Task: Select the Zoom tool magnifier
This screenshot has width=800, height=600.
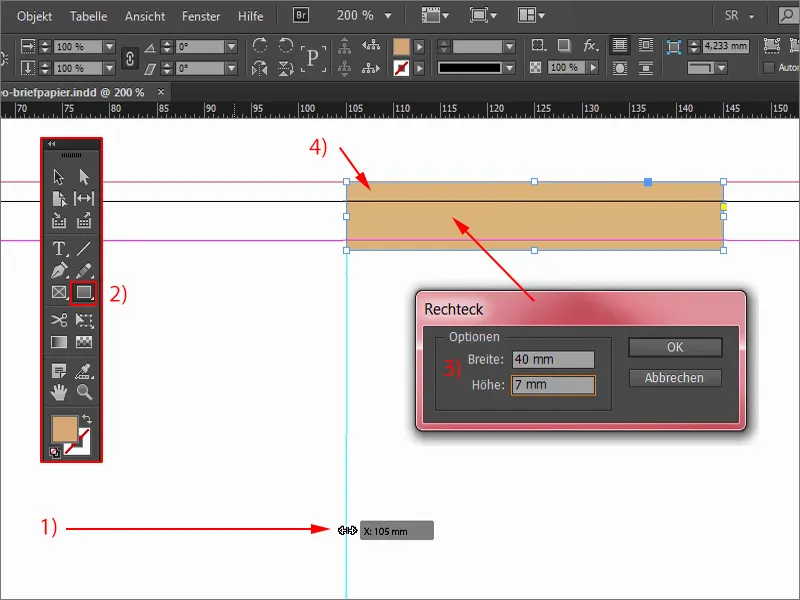Action: [x=84, y=392]
